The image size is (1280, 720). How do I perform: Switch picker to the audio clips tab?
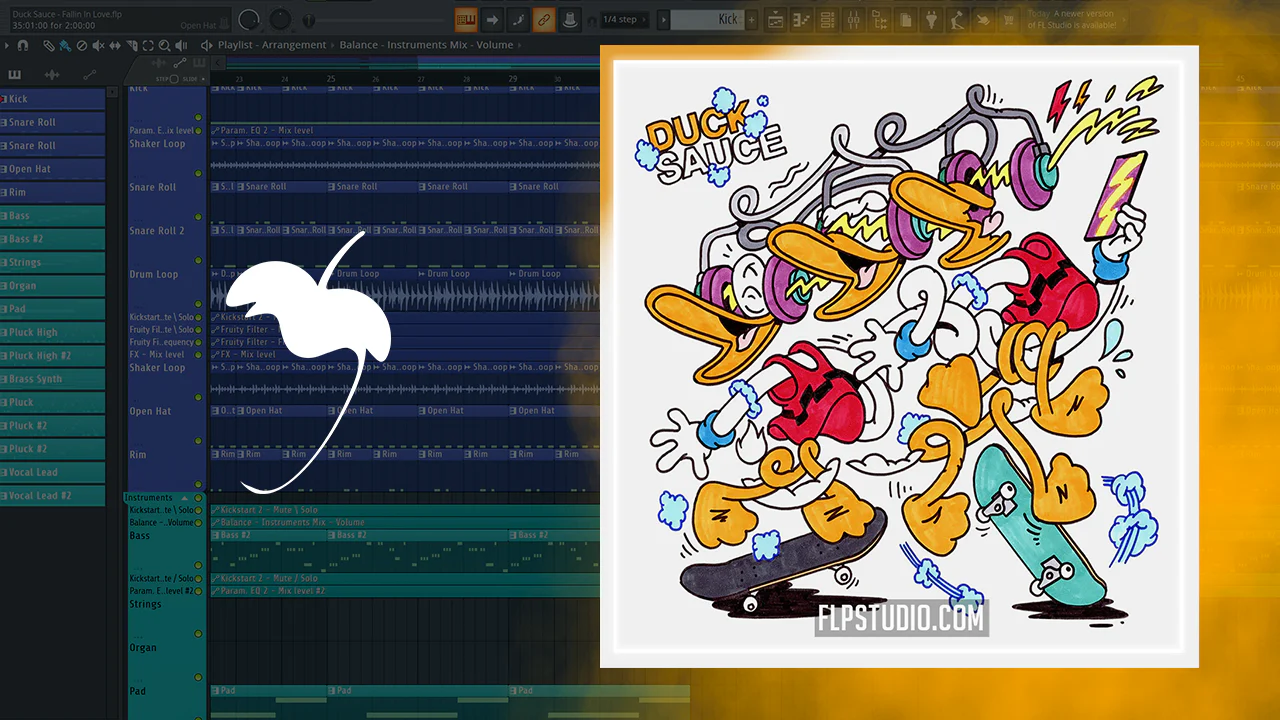[x=52, y=75]
